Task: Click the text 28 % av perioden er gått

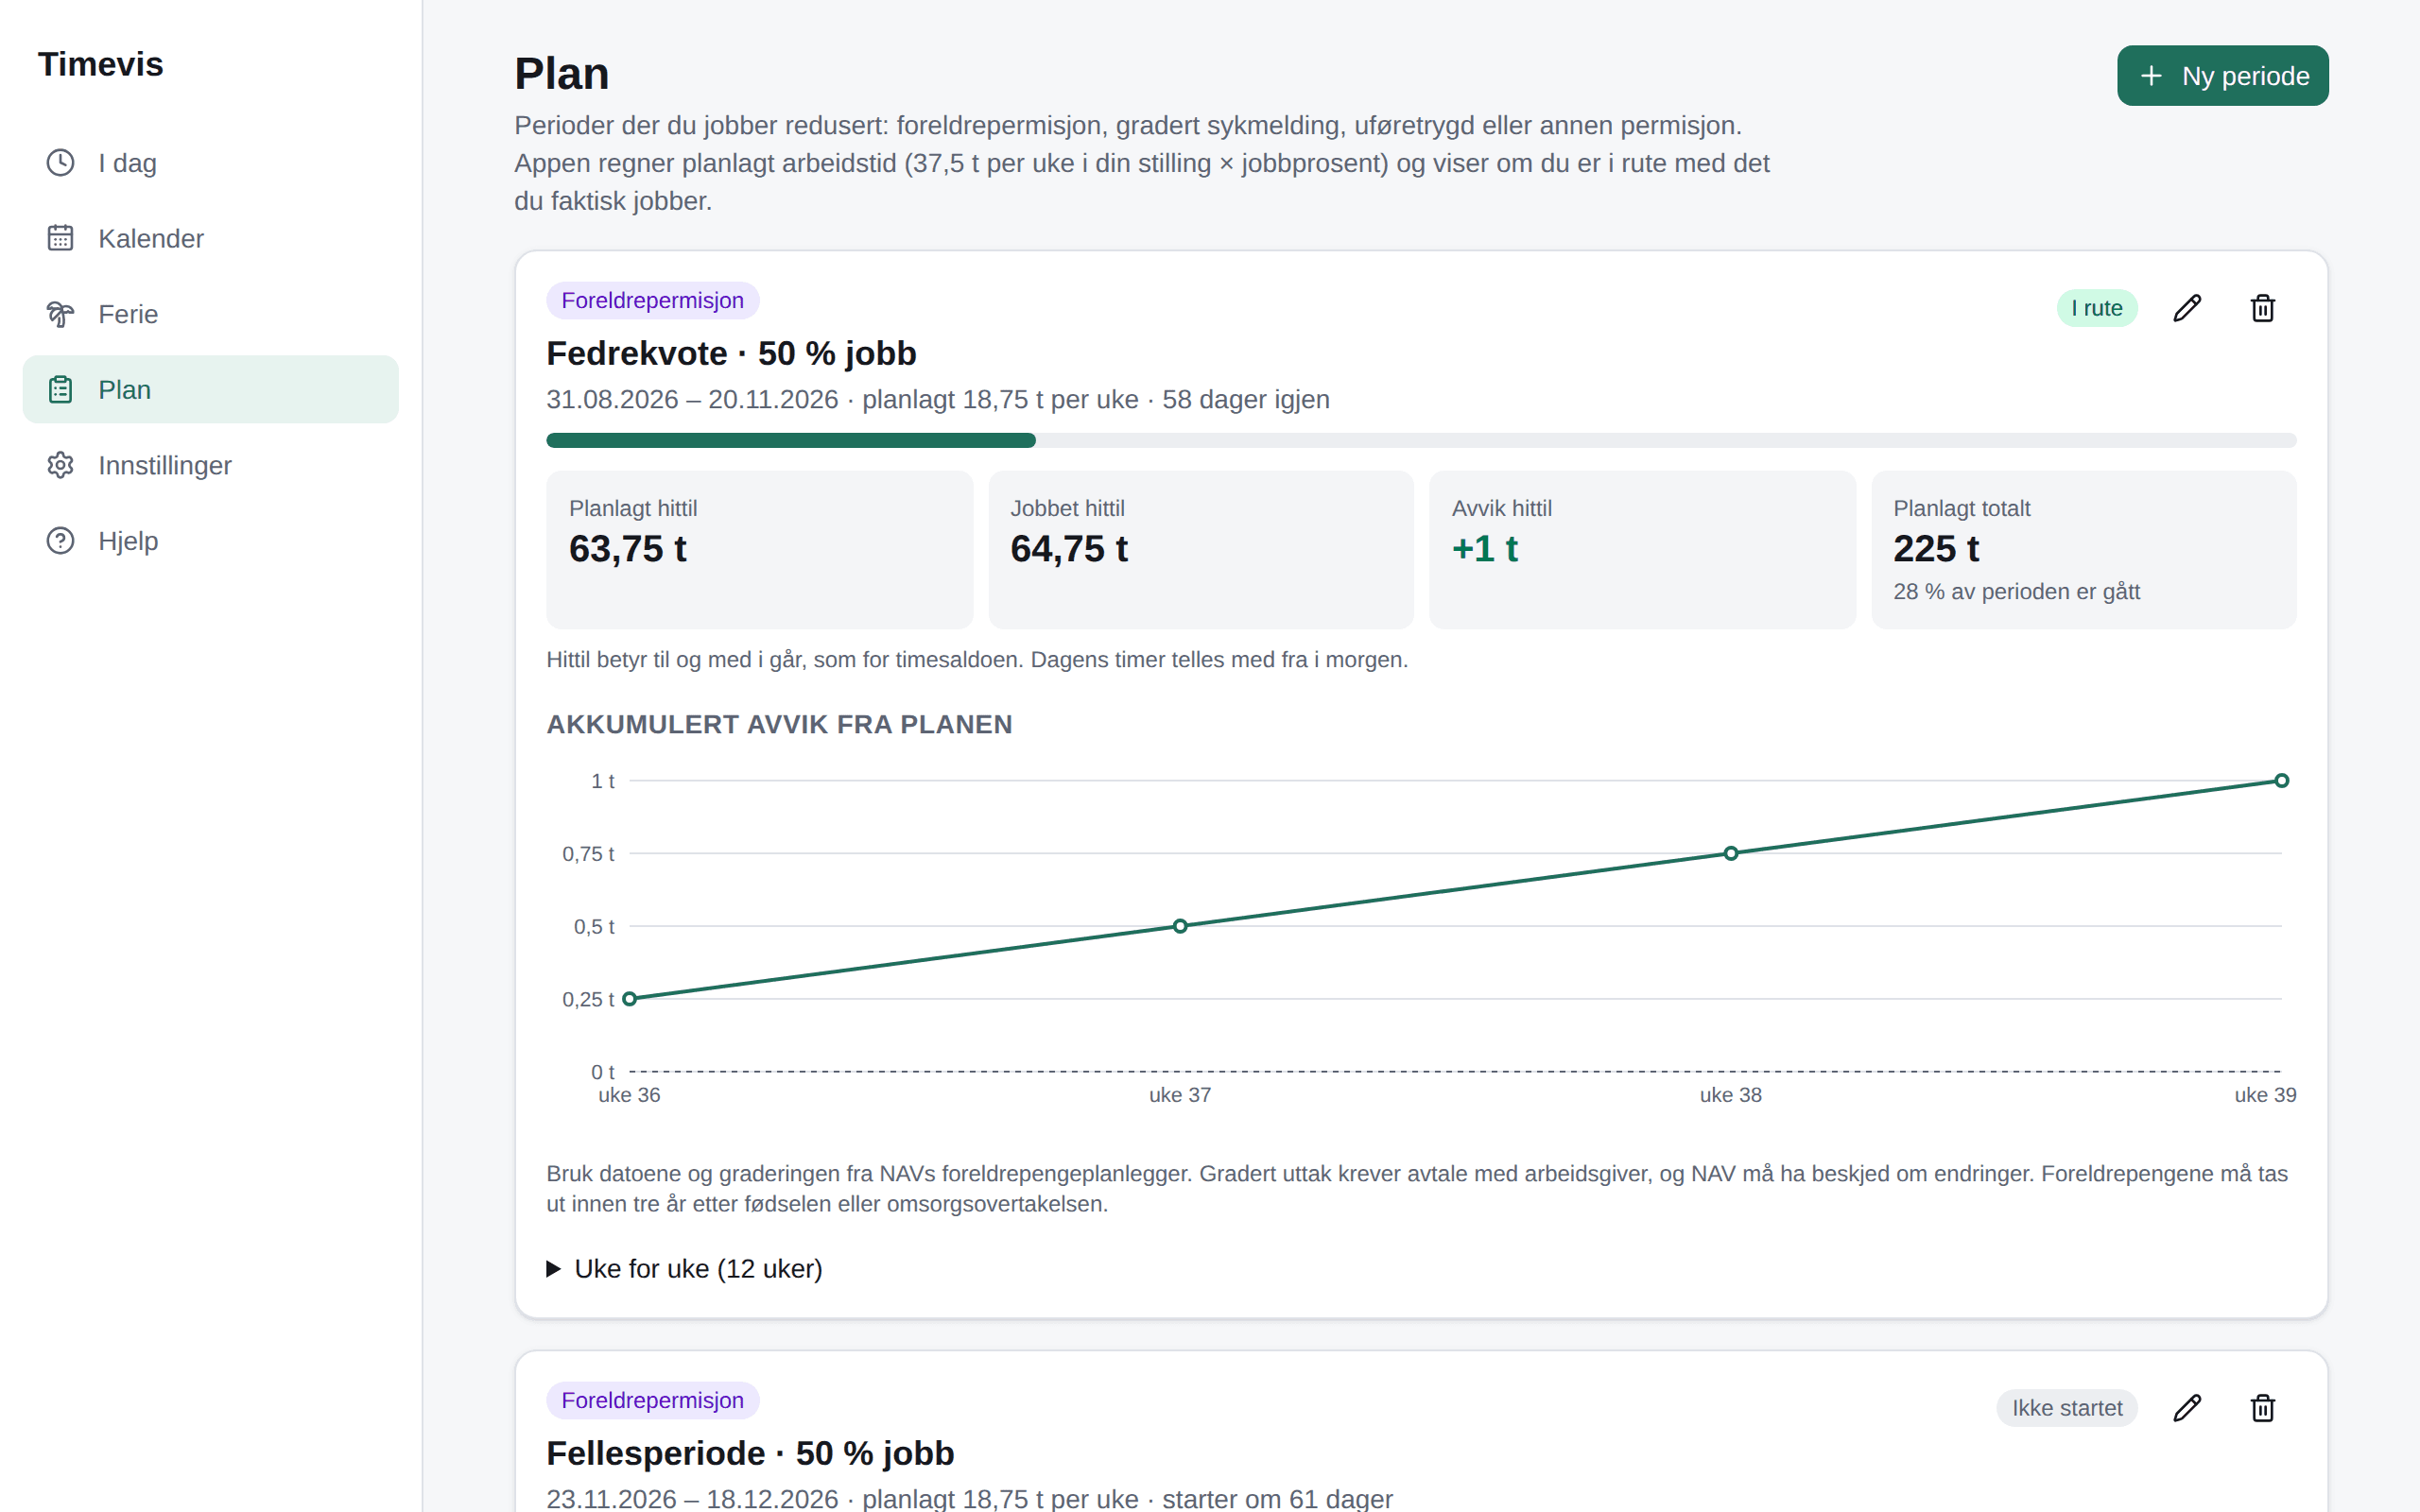Action: pos(2016,592)
